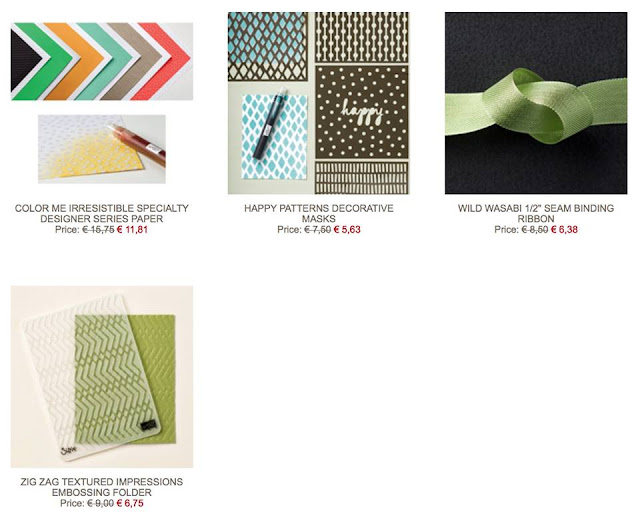Select Wild Wasabi Seam Binding Ribbon title
This screenshot has height=520, width=640.
point(536,213)
